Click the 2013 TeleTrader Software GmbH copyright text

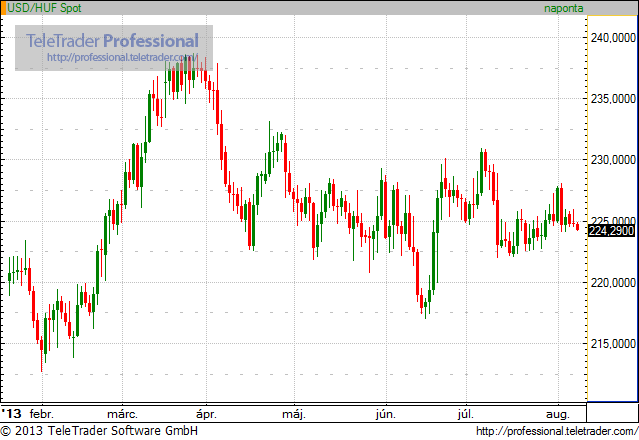pos(99,431)
